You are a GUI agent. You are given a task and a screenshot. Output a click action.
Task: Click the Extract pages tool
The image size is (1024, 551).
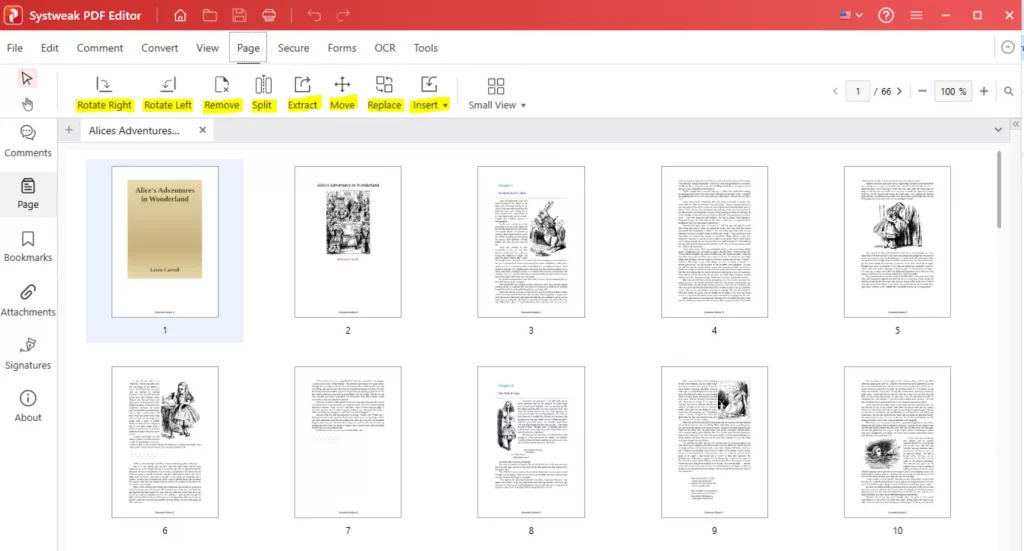point(302,93)
